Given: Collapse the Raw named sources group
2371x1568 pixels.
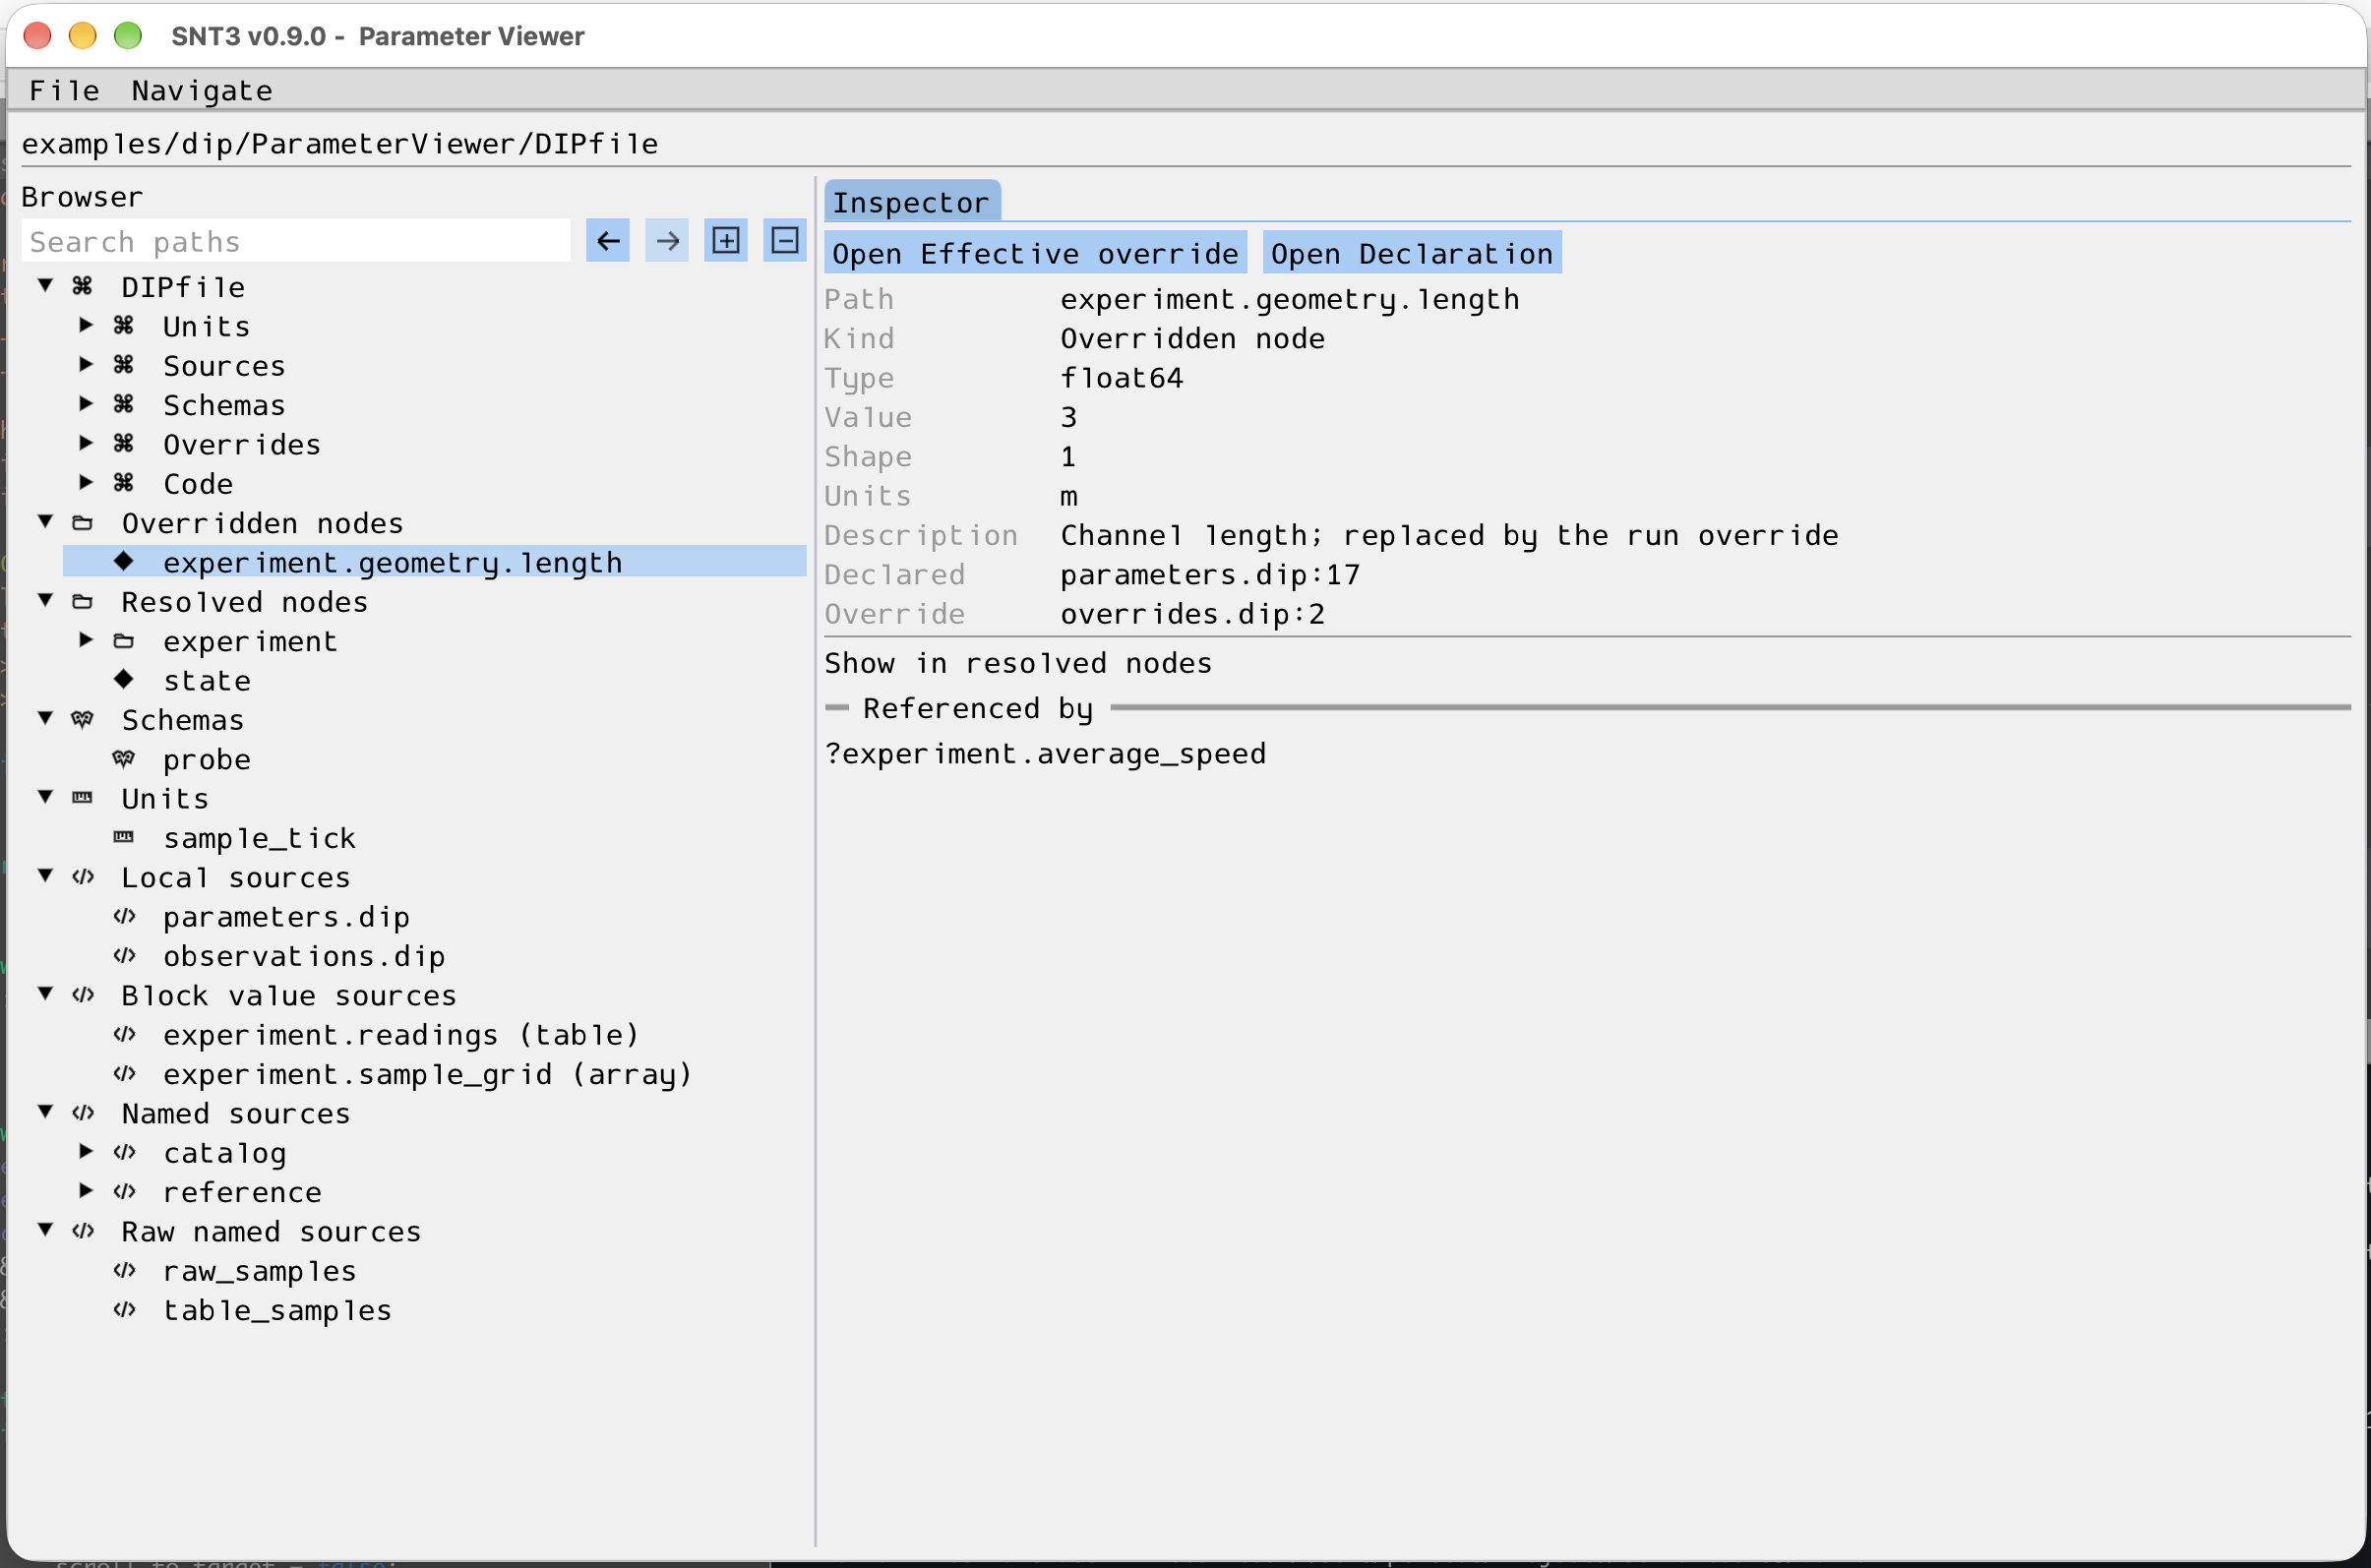Looking at the screenshot, I should 45,1229.
